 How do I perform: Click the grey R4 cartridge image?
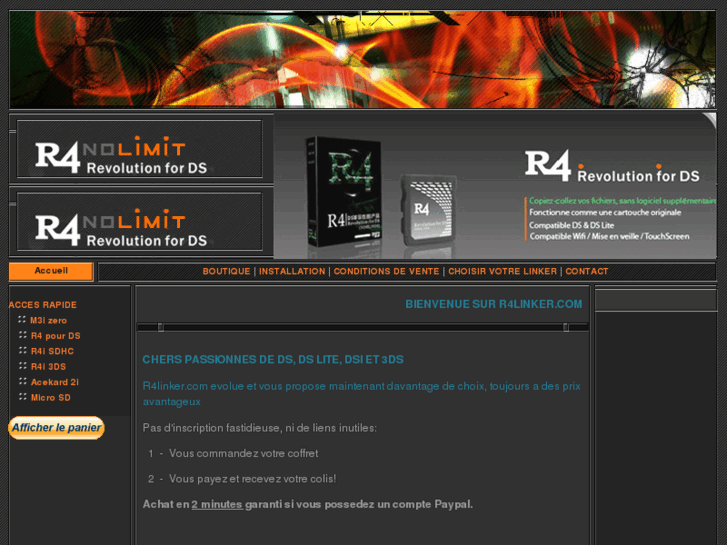coord(428,210)
